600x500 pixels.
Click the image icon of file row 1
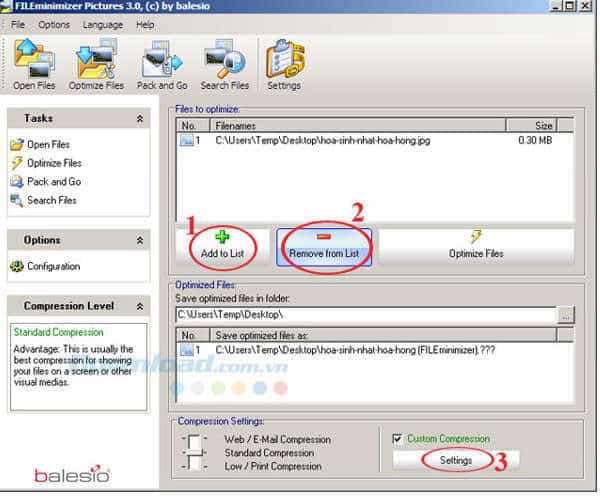coord(187,141)
